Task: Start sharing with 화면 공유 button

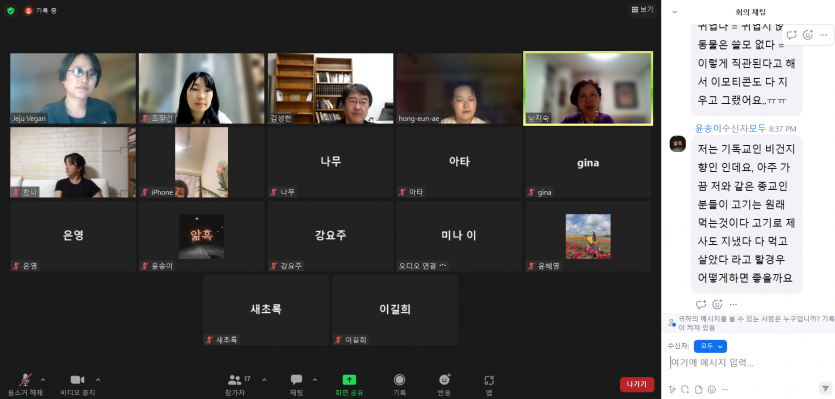Action: (x=349, y=384)
